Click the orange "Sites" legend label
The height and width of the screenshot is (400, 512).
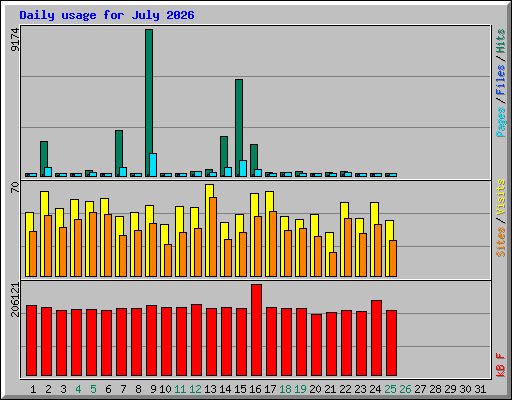pyautogui.click(x=500, y=242)
